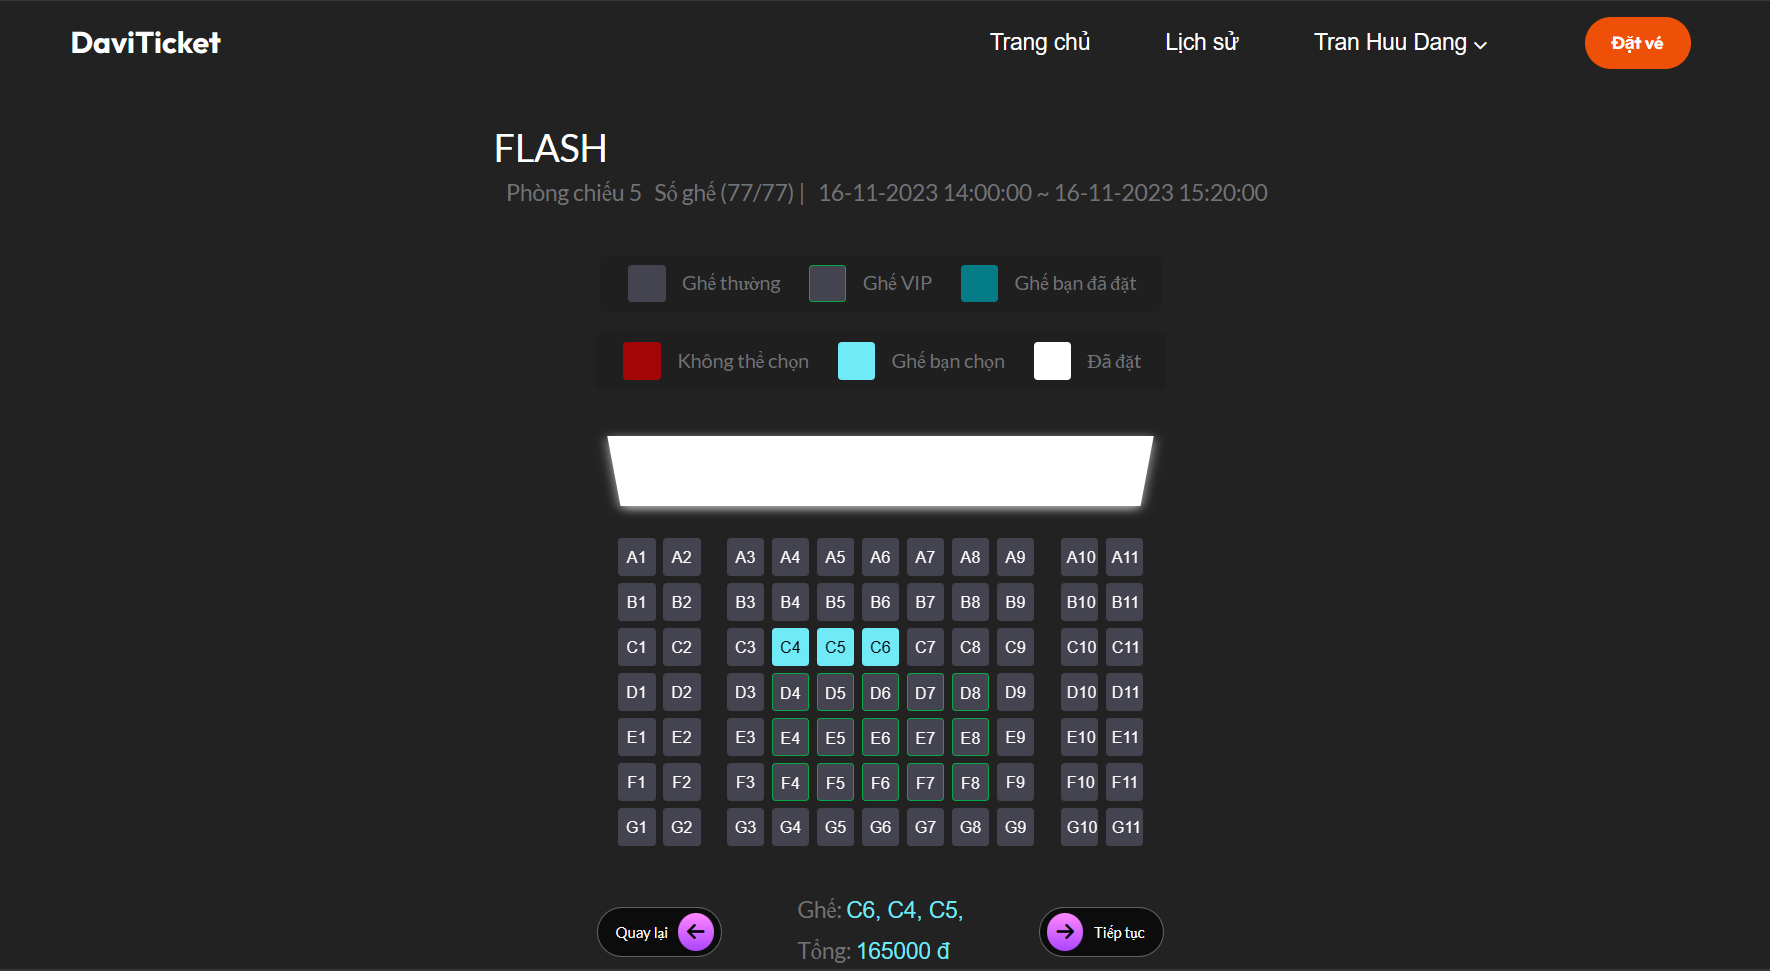Click the left arrow icon on Quay lại

click(x=696, y=932)
